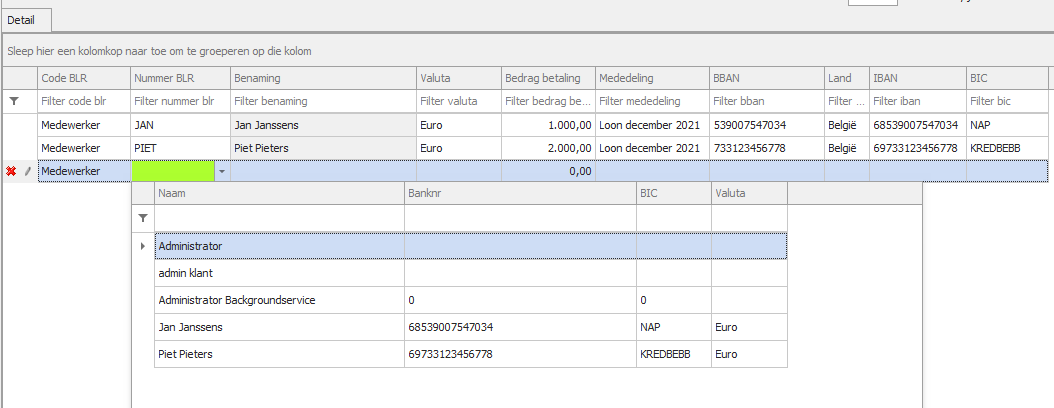Click the Filter bban field

tap(767, 101)
